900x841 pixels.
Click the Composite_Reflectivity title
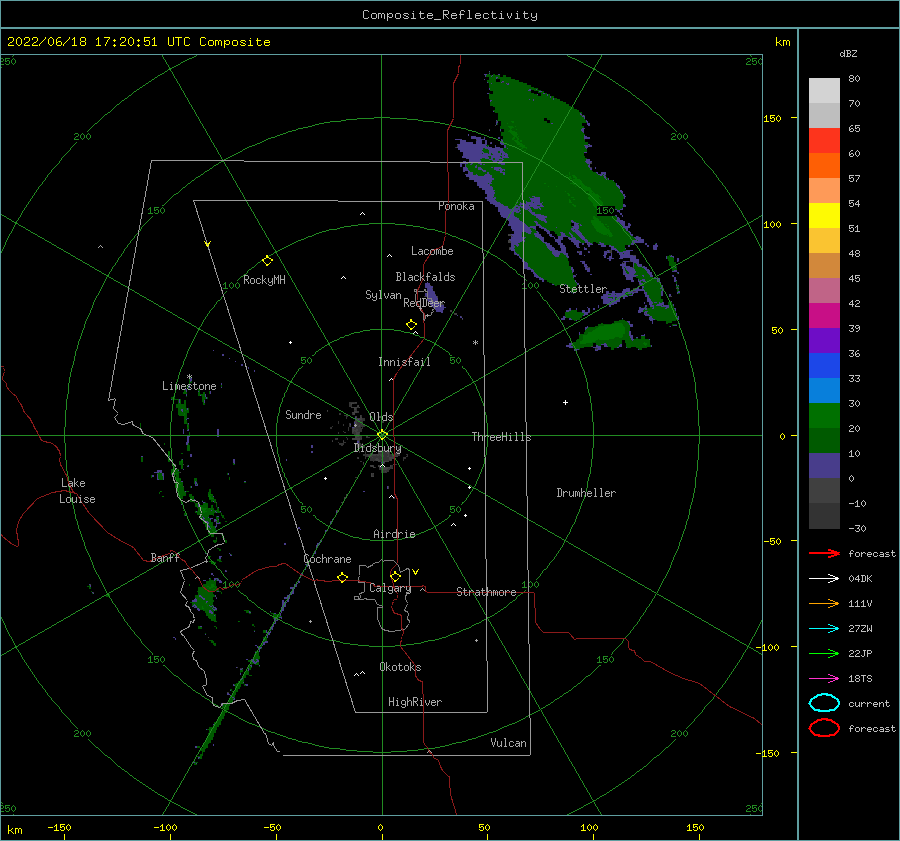click(x=449, y=15)
